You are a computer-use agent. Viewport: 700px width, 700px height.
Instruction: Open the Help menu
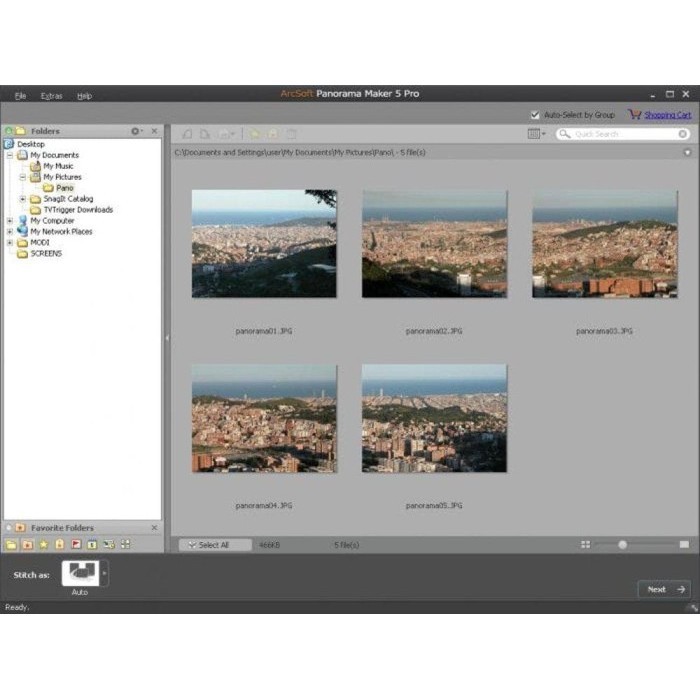pyautogui.click(x=84, y=96)
